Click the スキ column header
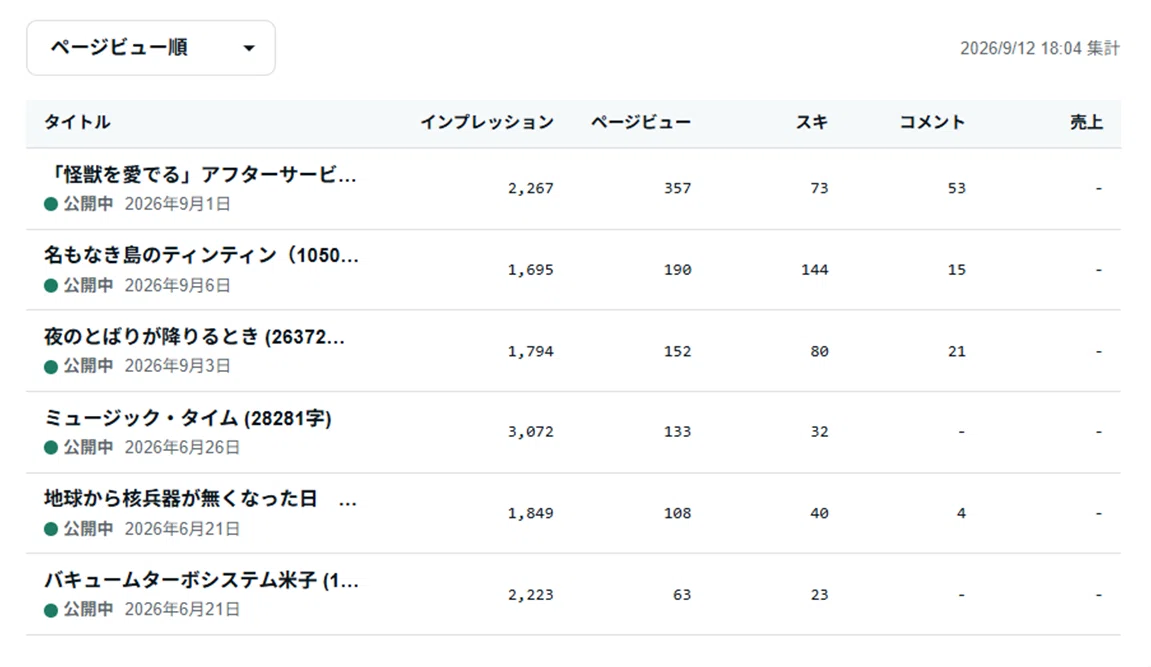The width and height of the screenshot is (1151, 667). click(812, 123)
